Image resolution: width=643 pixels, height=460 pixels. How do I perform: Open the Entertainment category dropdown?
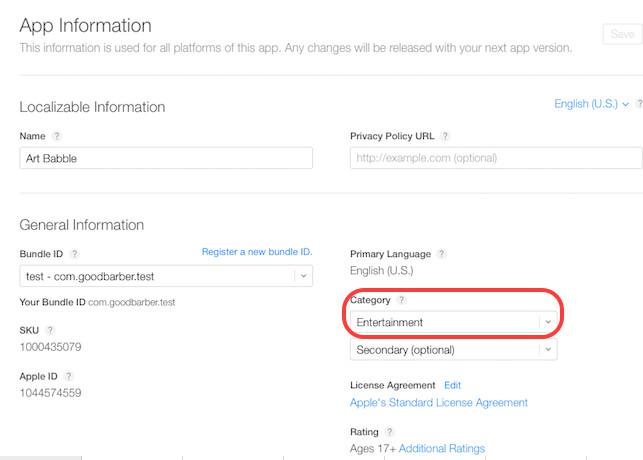click(547, 322)
